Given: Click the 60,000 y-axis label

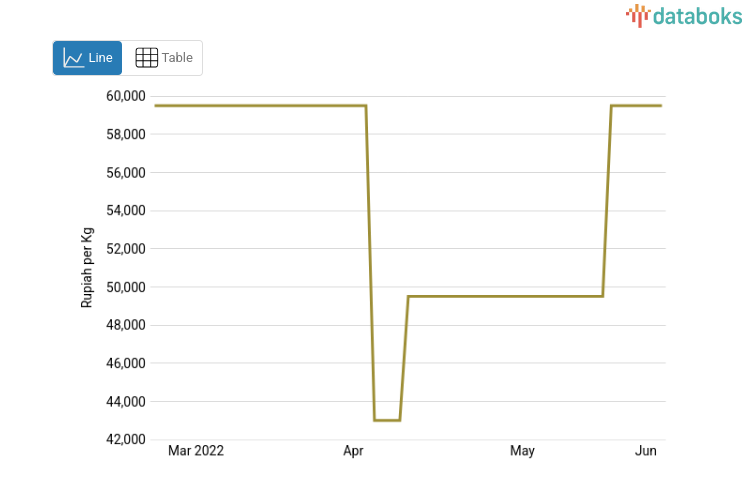Looking at the screenshot, I should click(x=126, y=96).
